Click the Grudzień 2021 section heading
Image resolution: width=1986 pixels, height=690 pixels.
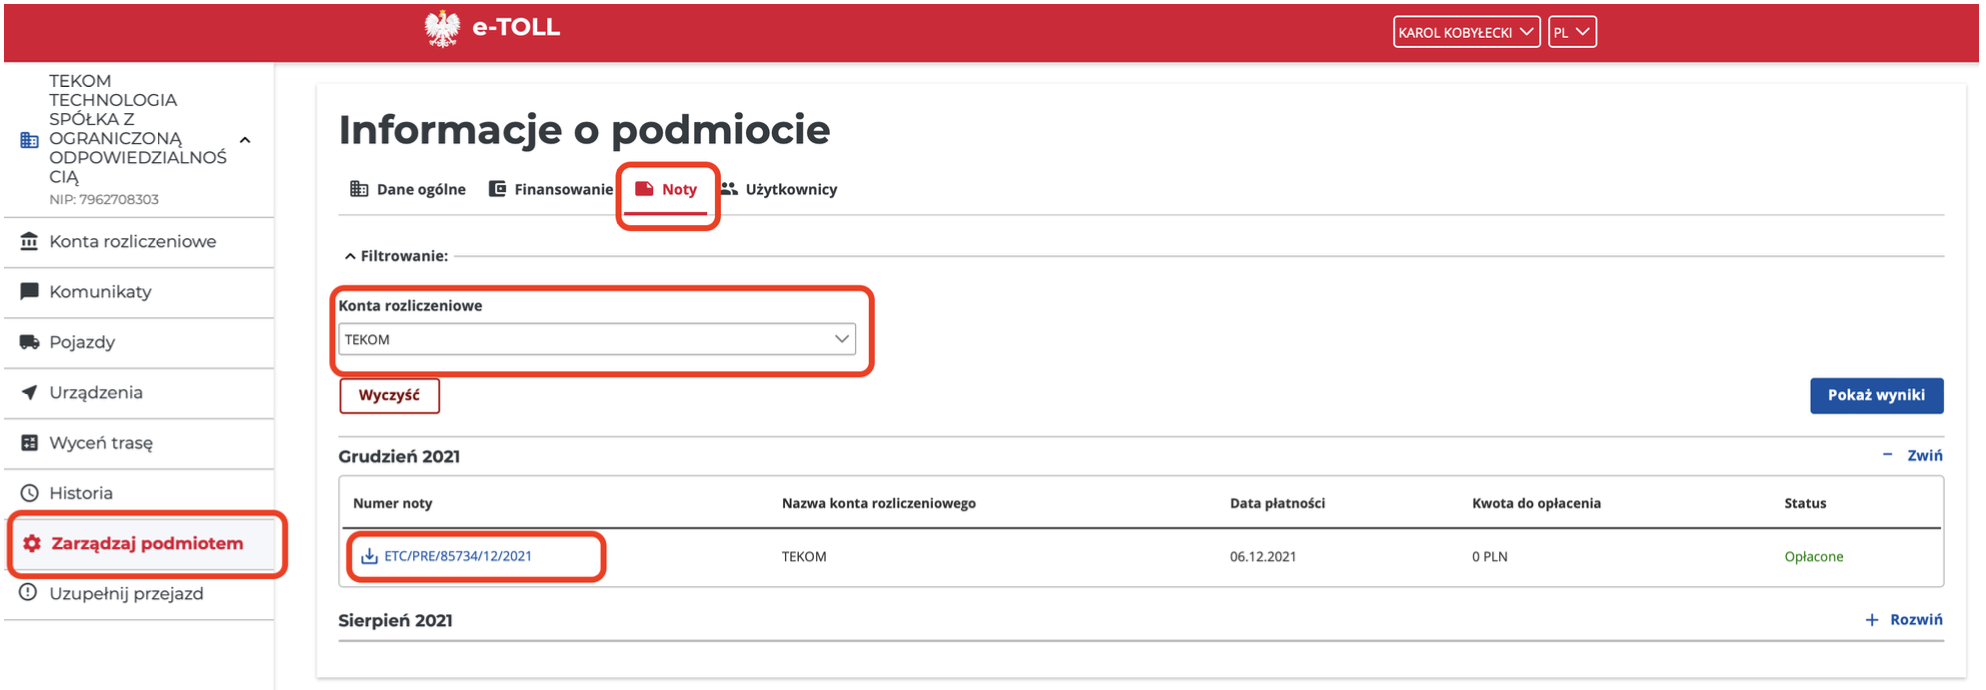(x=399, y=456)
